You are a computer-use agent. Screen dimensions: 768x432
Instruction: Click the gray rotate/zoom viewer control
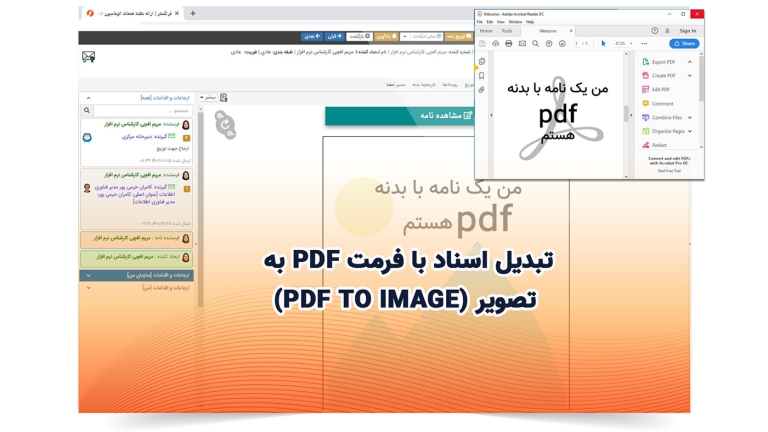[225, 125]
